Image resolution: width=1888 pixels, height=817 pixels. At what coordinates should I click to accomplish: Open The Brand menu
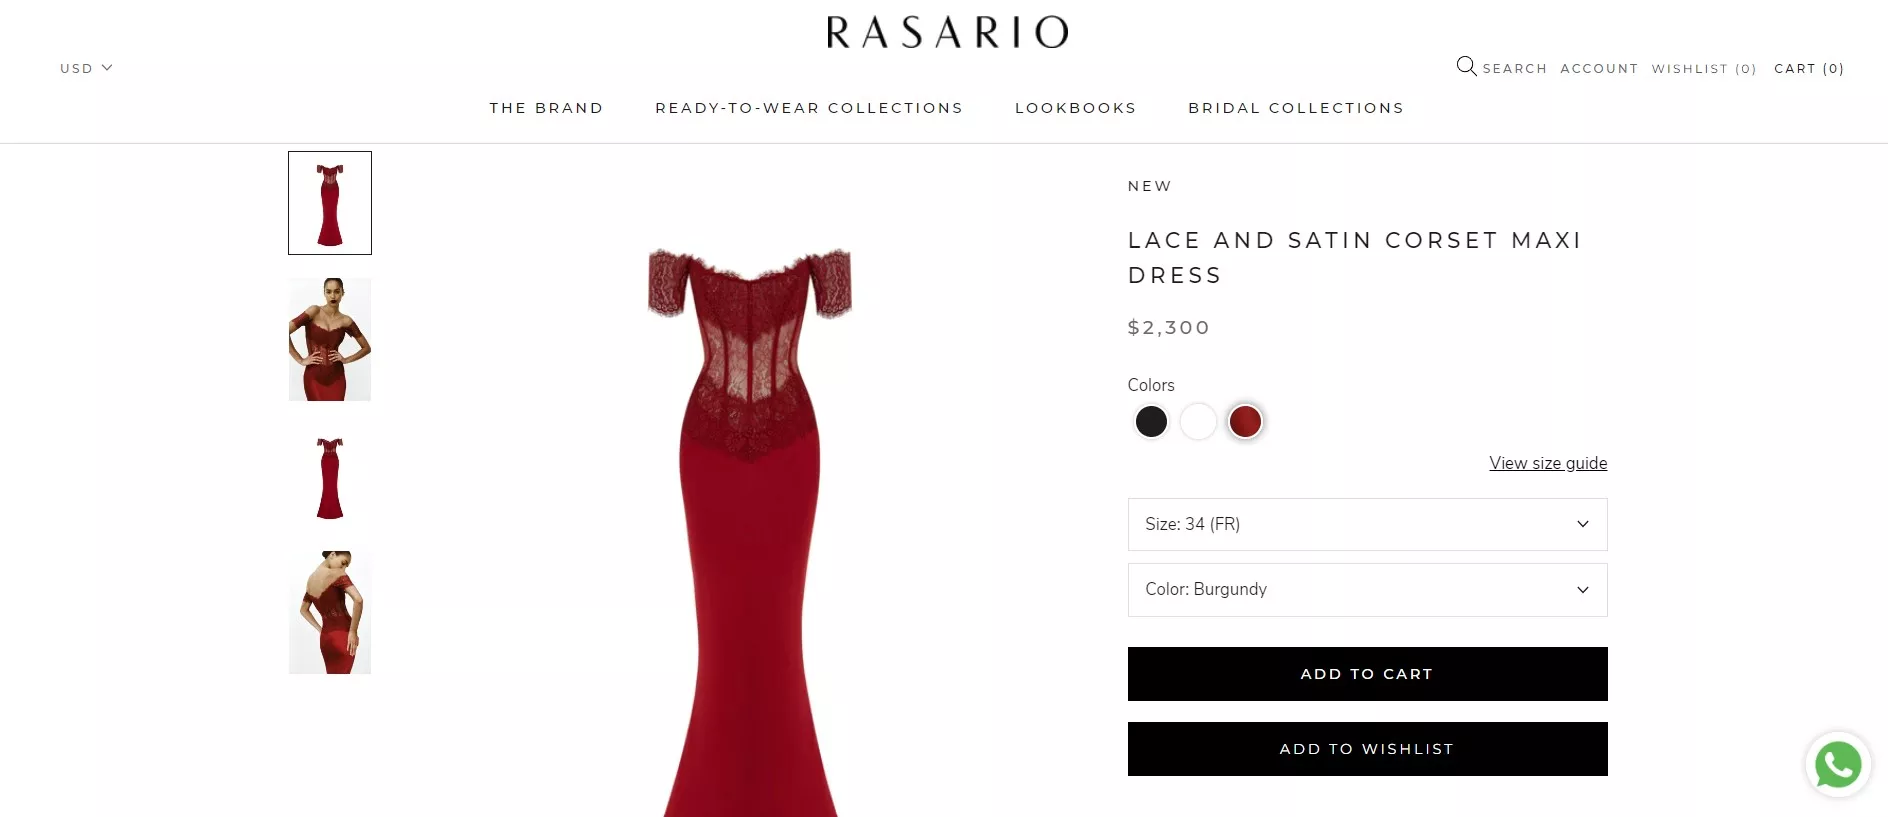pos(546,108)
